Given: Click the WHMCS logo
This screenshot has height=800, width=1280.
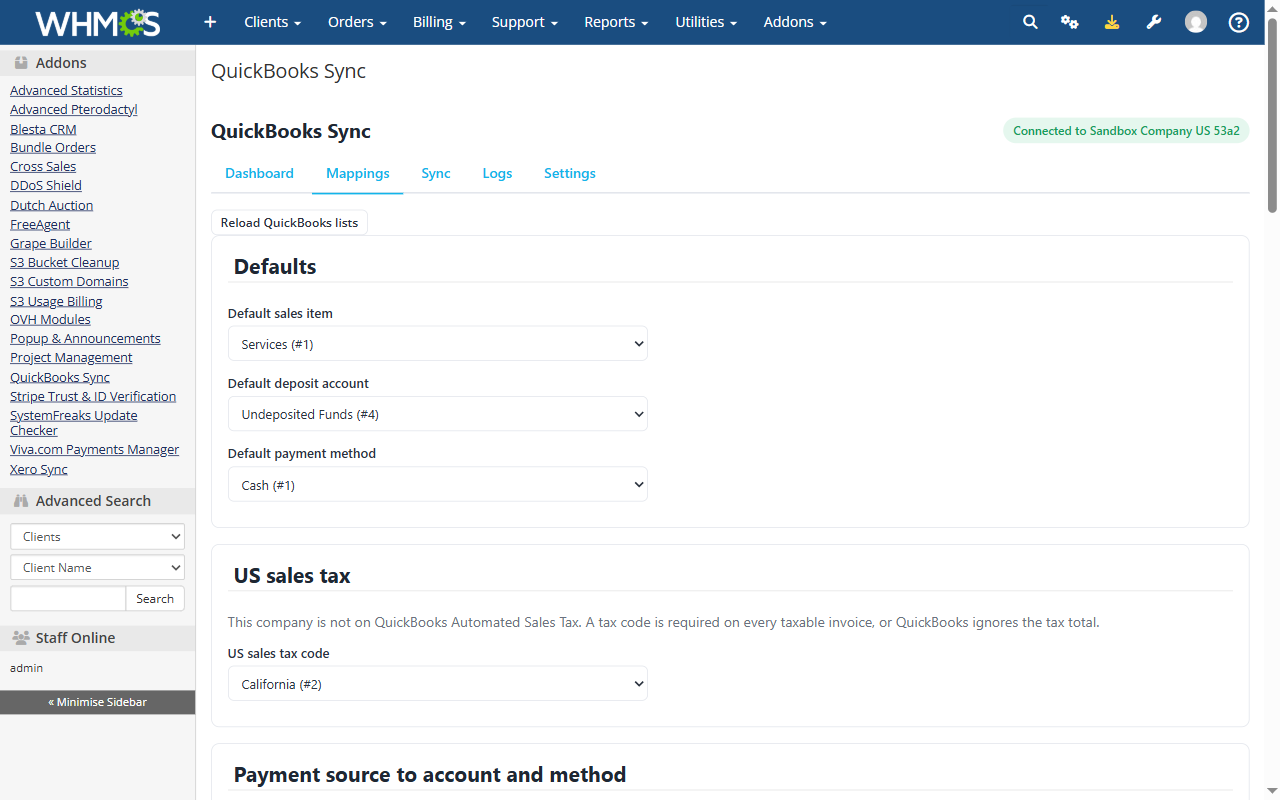Looking at the screenshot, I should tap(97, 22).
